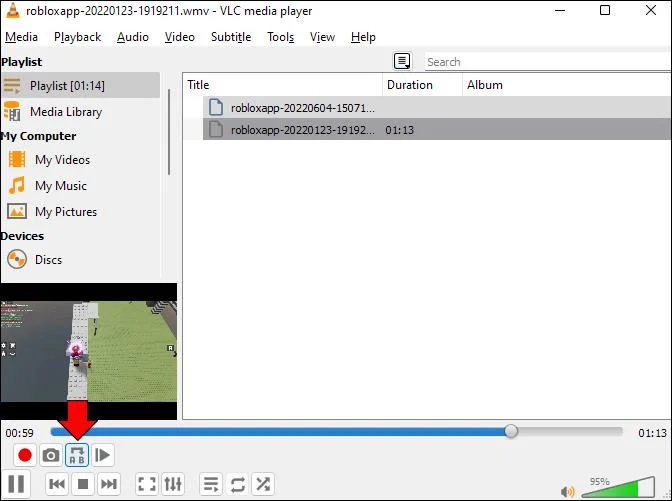The width and height of the screenshot is (672, 501).
Task: Stop playback
Action: tap(83, 484)
